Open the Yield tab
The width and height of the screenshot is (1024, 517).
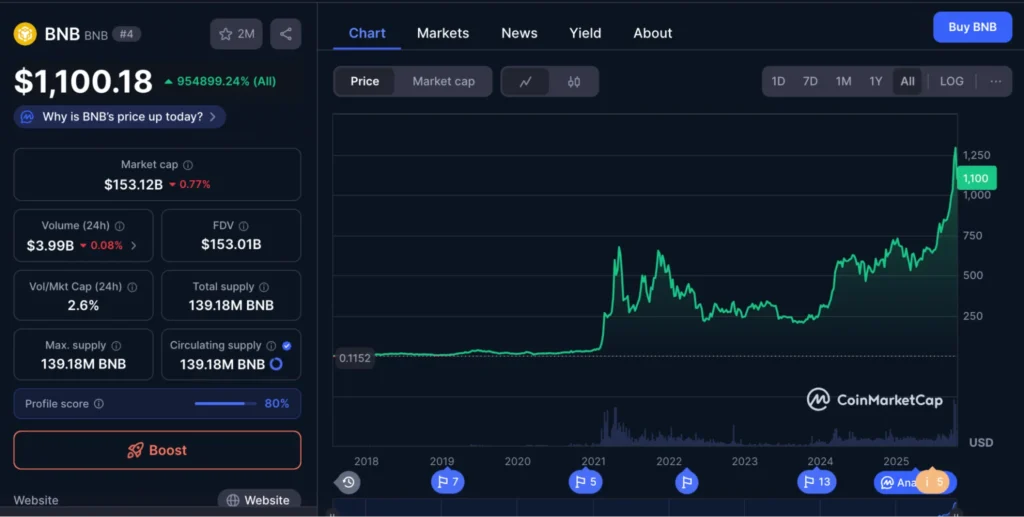[x=585, y=33]
